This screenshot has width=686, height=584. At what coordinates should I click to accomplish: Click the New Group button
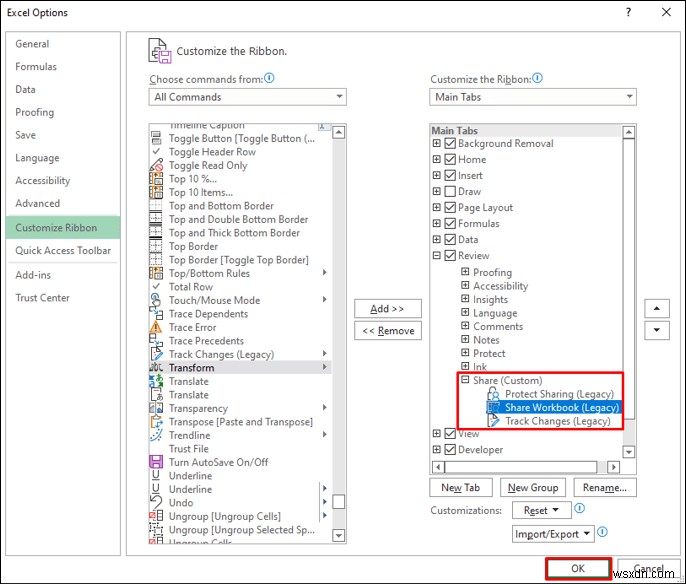[x=533, y=487]
